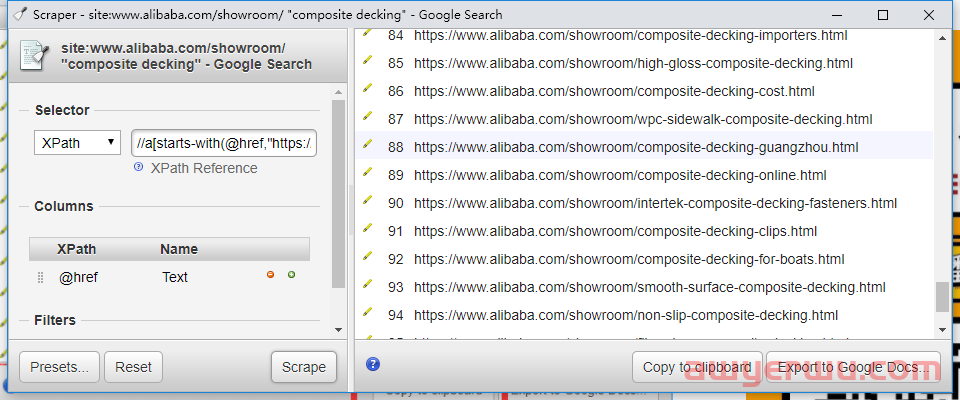Select the composite-decking-cost.html result
The height and width of the screenshot is (400, 960).
point(614,91)
